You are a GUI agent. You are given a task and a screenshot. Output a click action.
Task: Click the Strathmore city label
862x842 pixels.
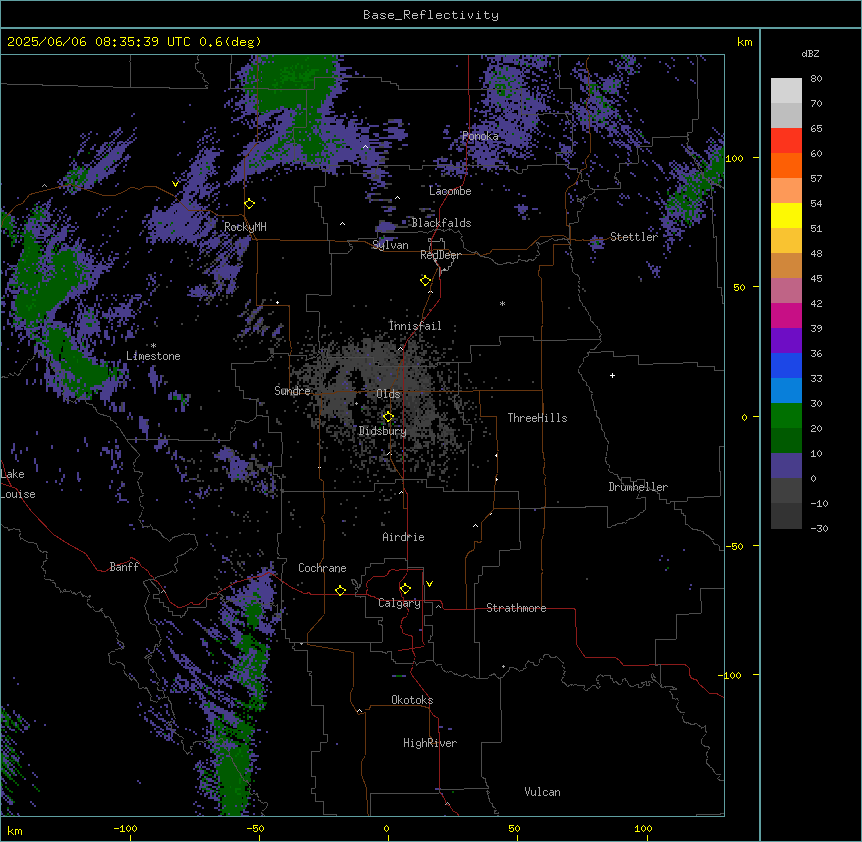point(516,608)
